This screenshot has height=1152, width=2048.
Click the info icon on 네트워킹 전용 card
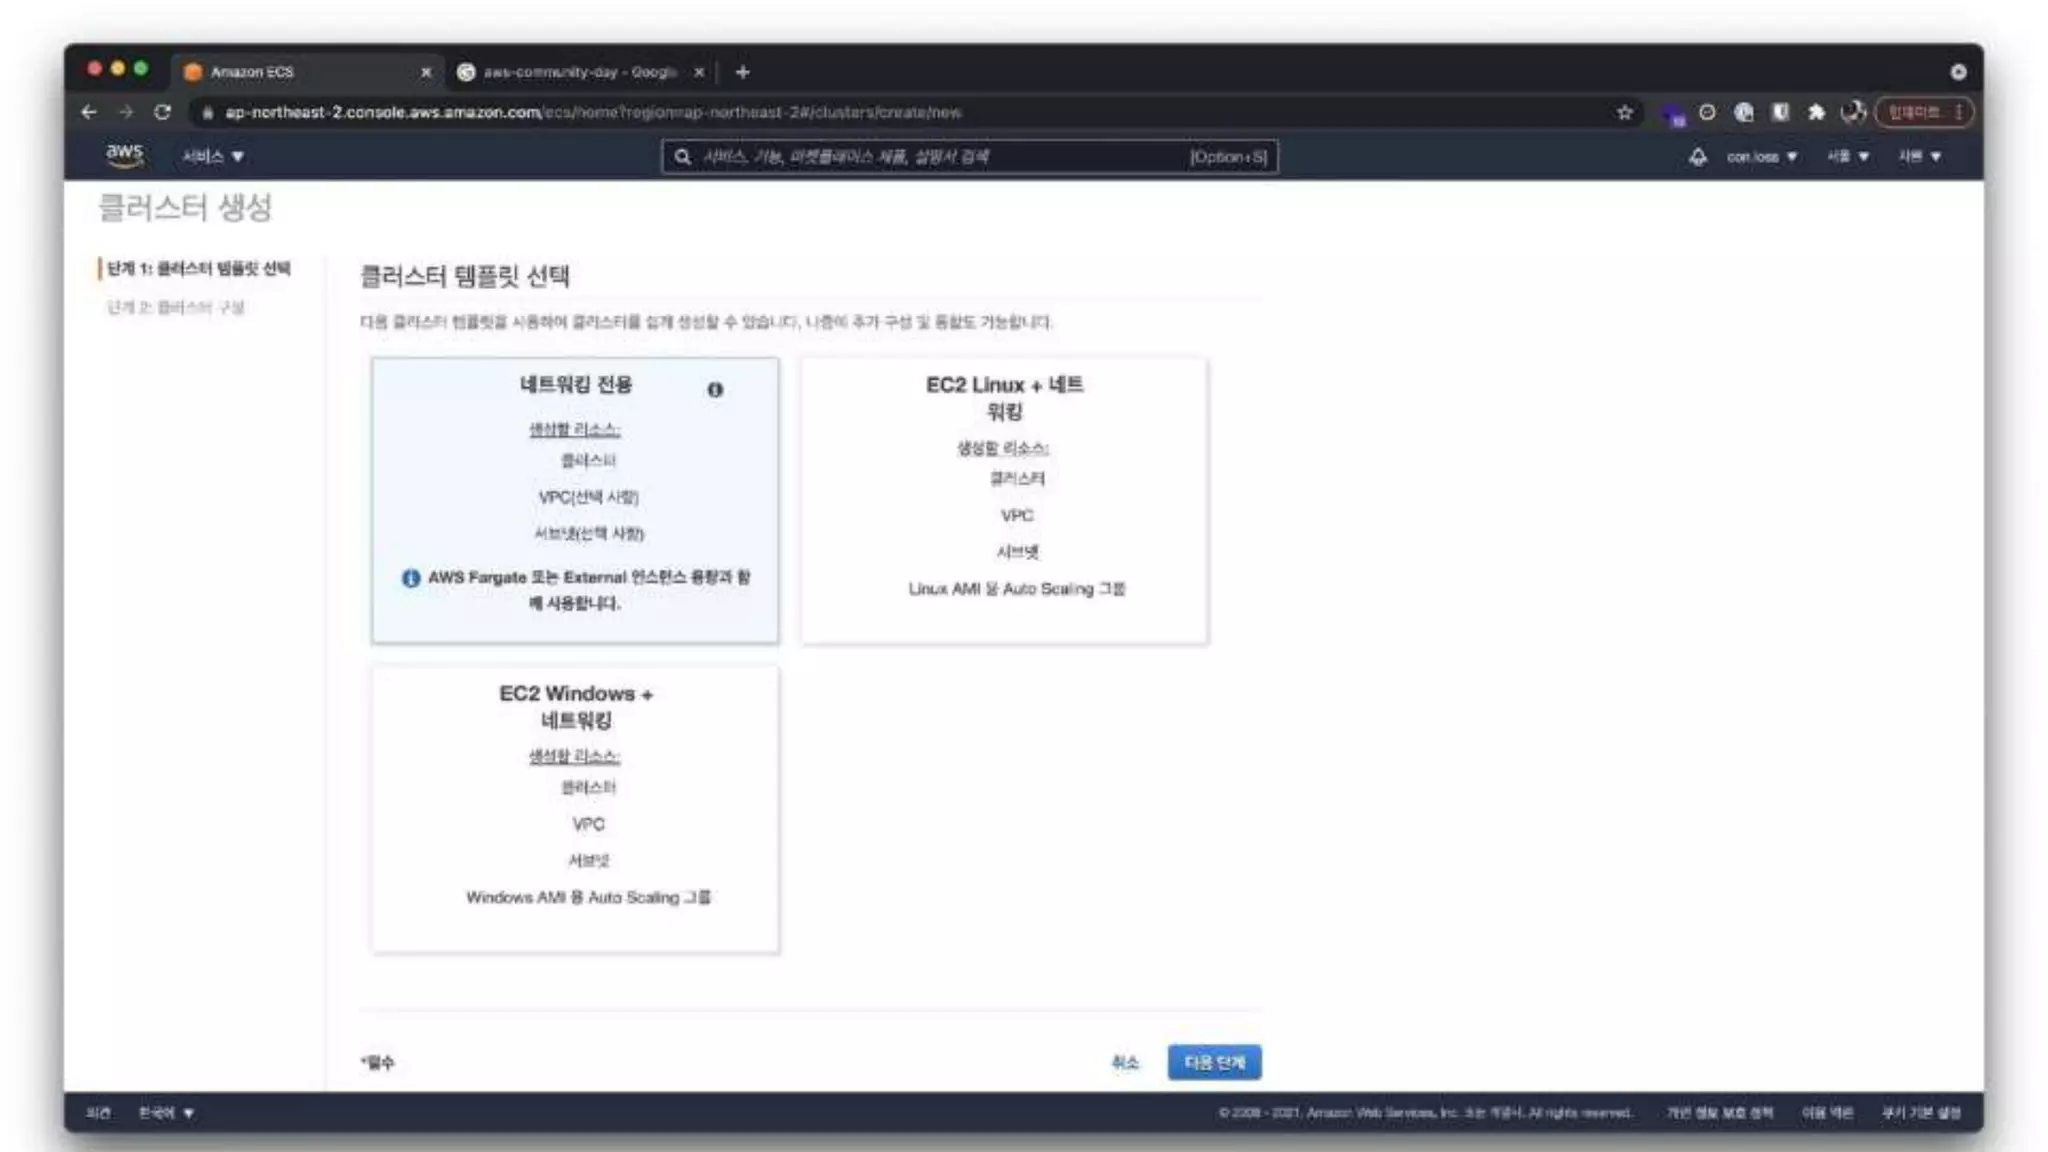point(715,389)
